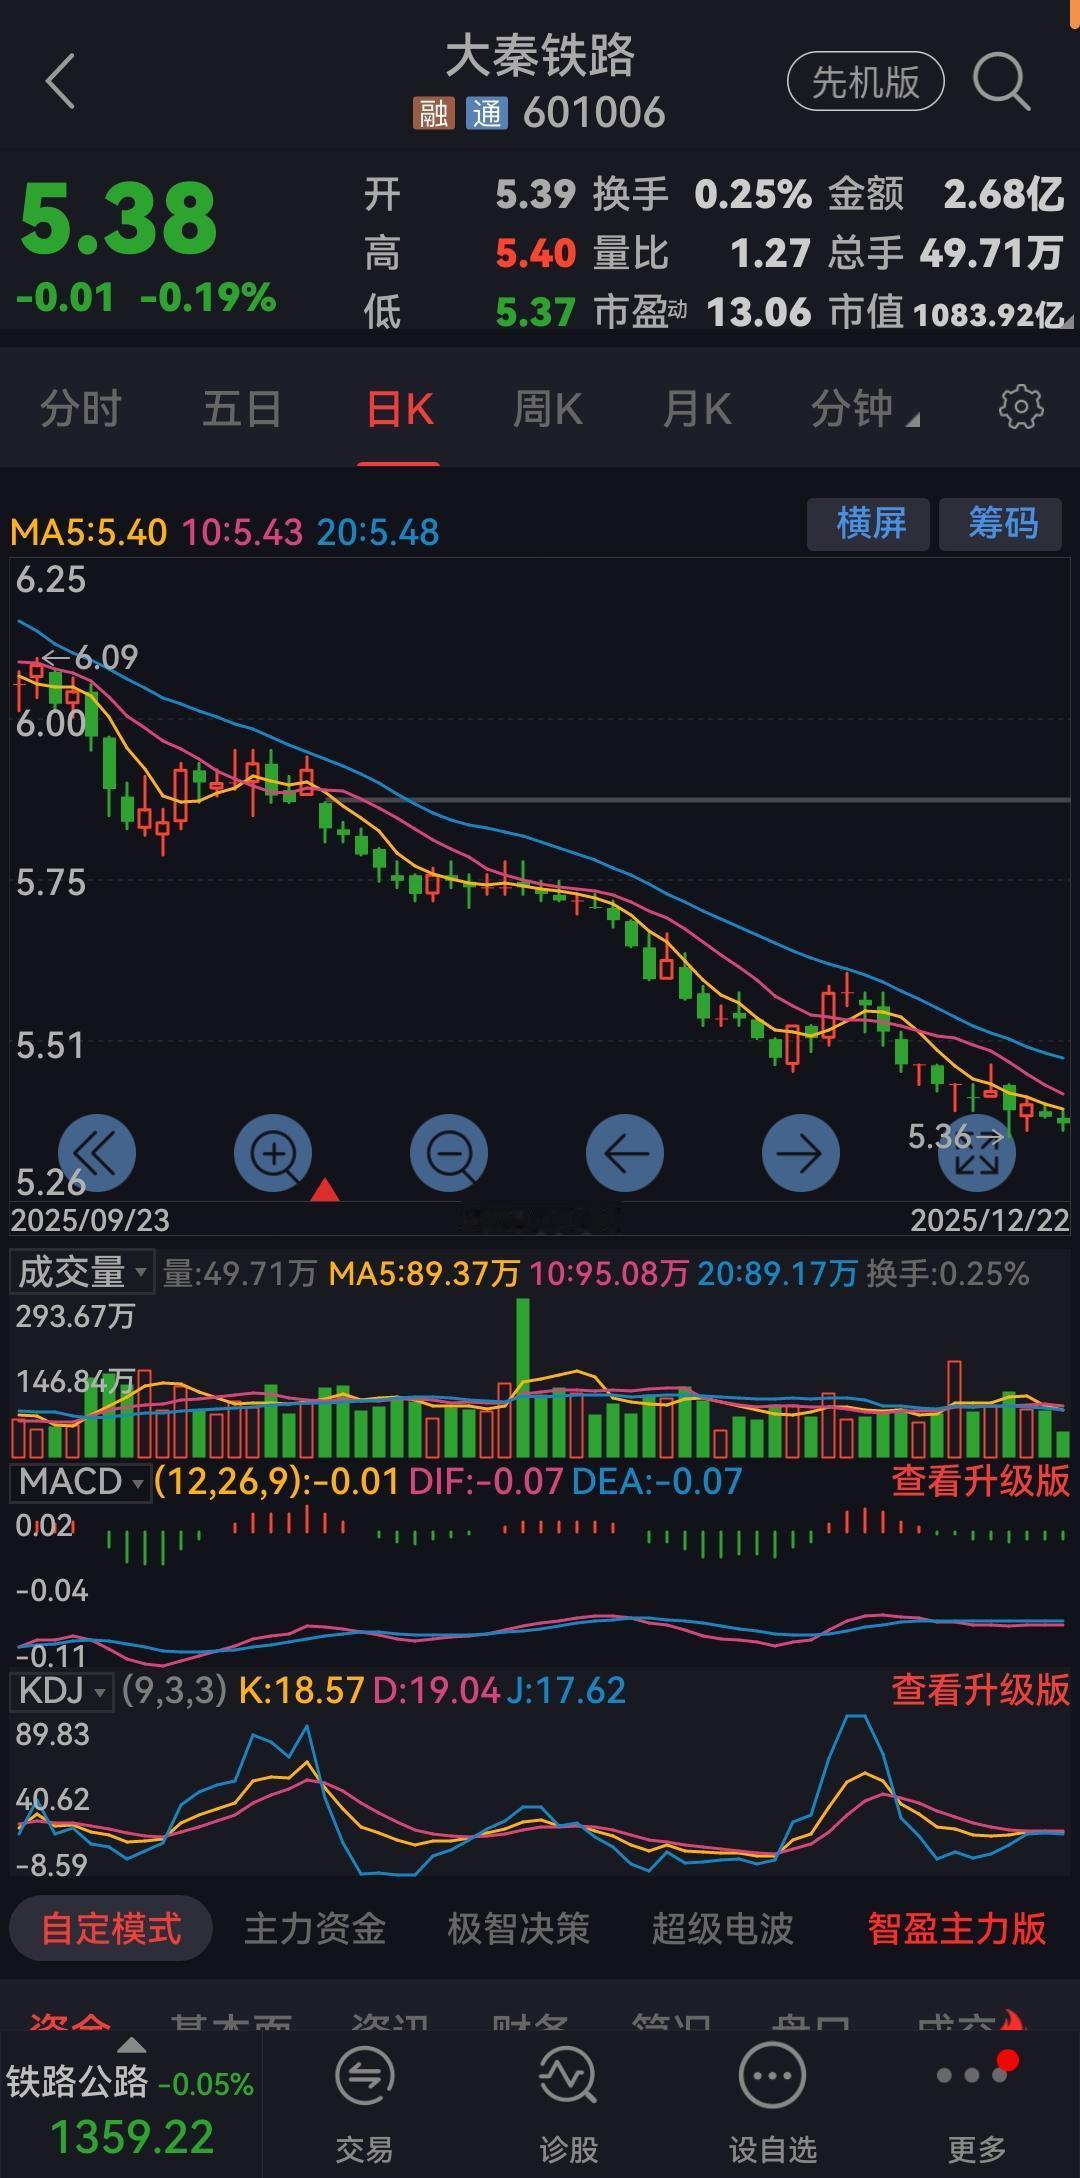Switch to 五日 five-day tab
Screen dimensions: 1080x2178
pos(242,408)
